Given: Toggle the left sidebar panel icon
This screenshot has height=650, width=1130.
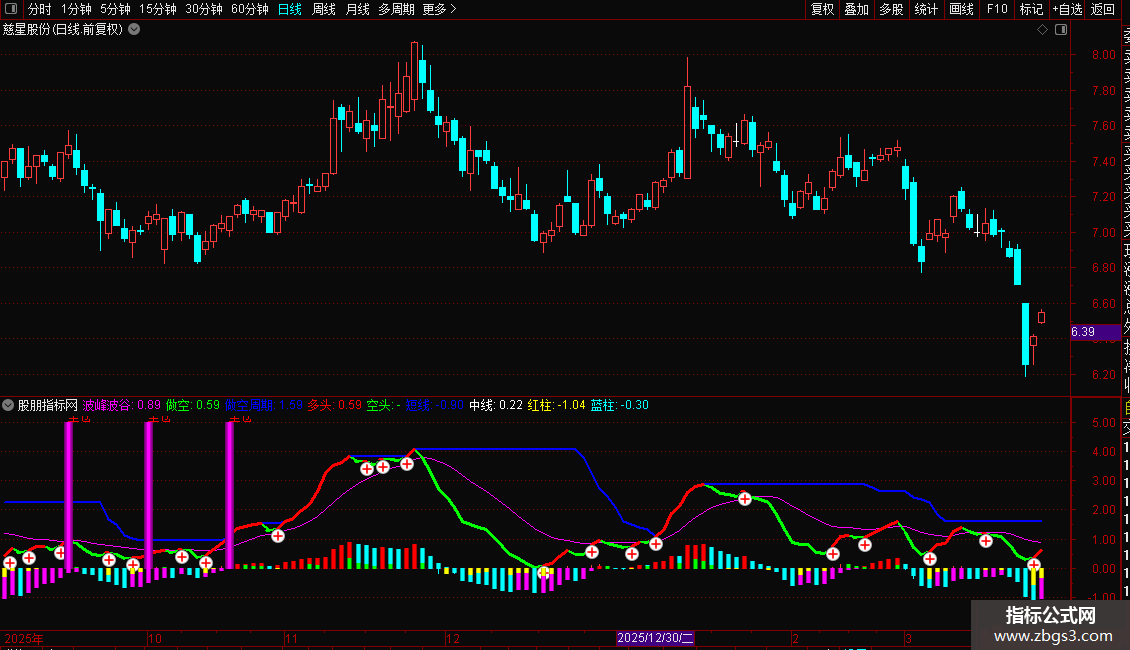Looking at the screenshot, I should [10, 9].
